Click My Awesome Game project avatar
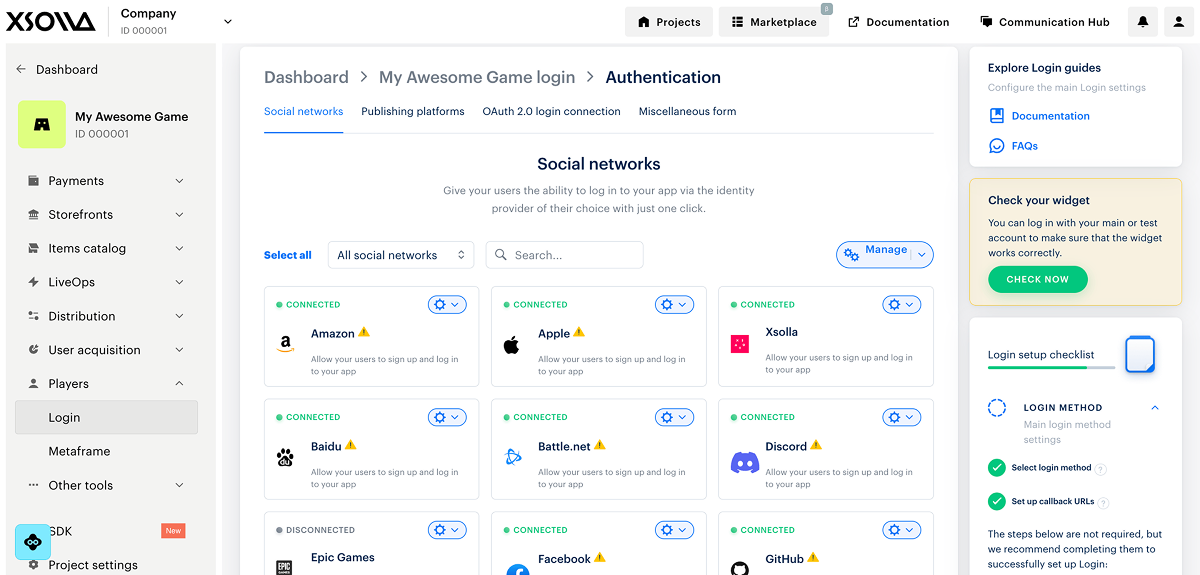Screen dimensions: 1200x575 (x=42, y=125)
